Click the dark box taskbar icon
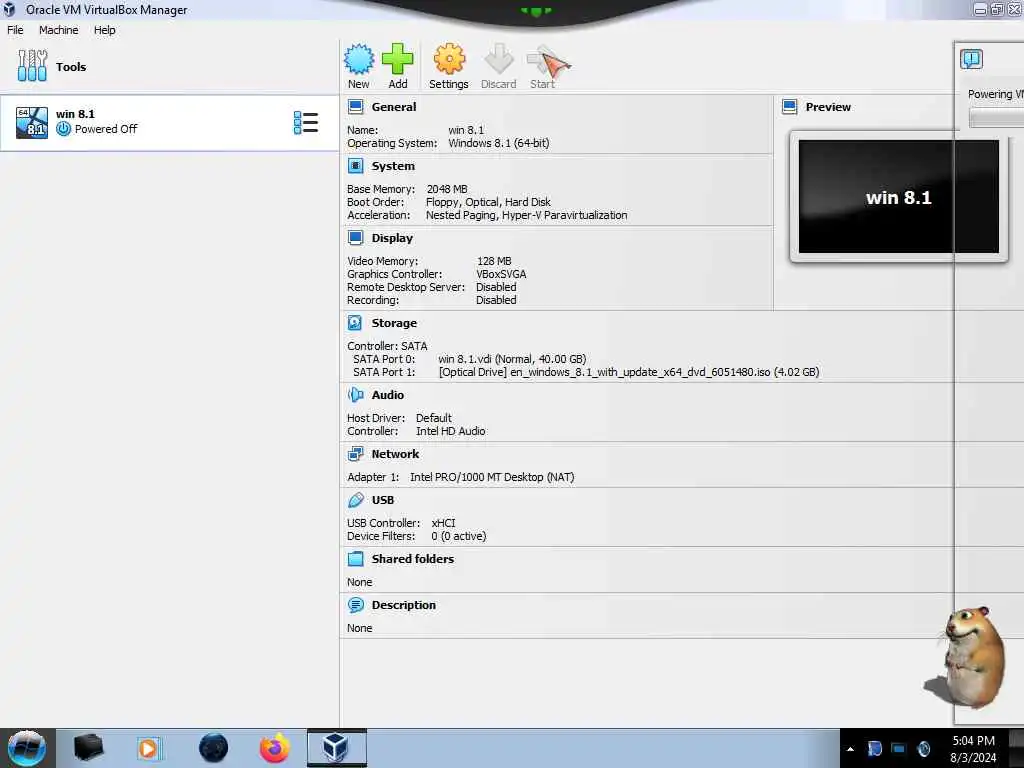Screen dimensions: 1024x768 click(x=88, y=748)
